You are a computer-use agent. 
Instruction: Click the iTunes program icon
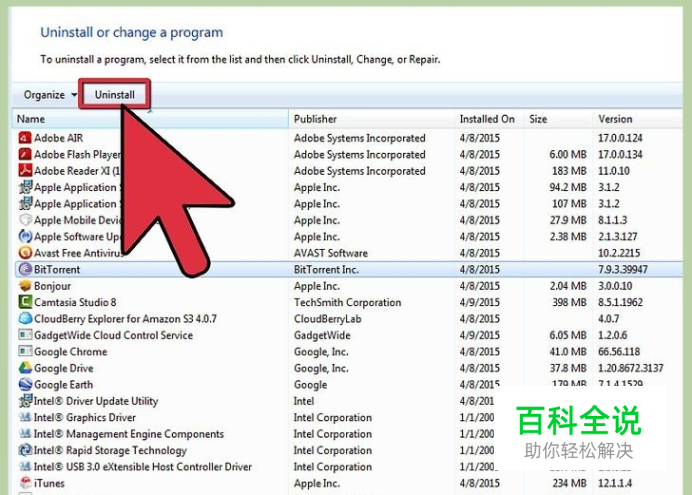pos(25,483)
